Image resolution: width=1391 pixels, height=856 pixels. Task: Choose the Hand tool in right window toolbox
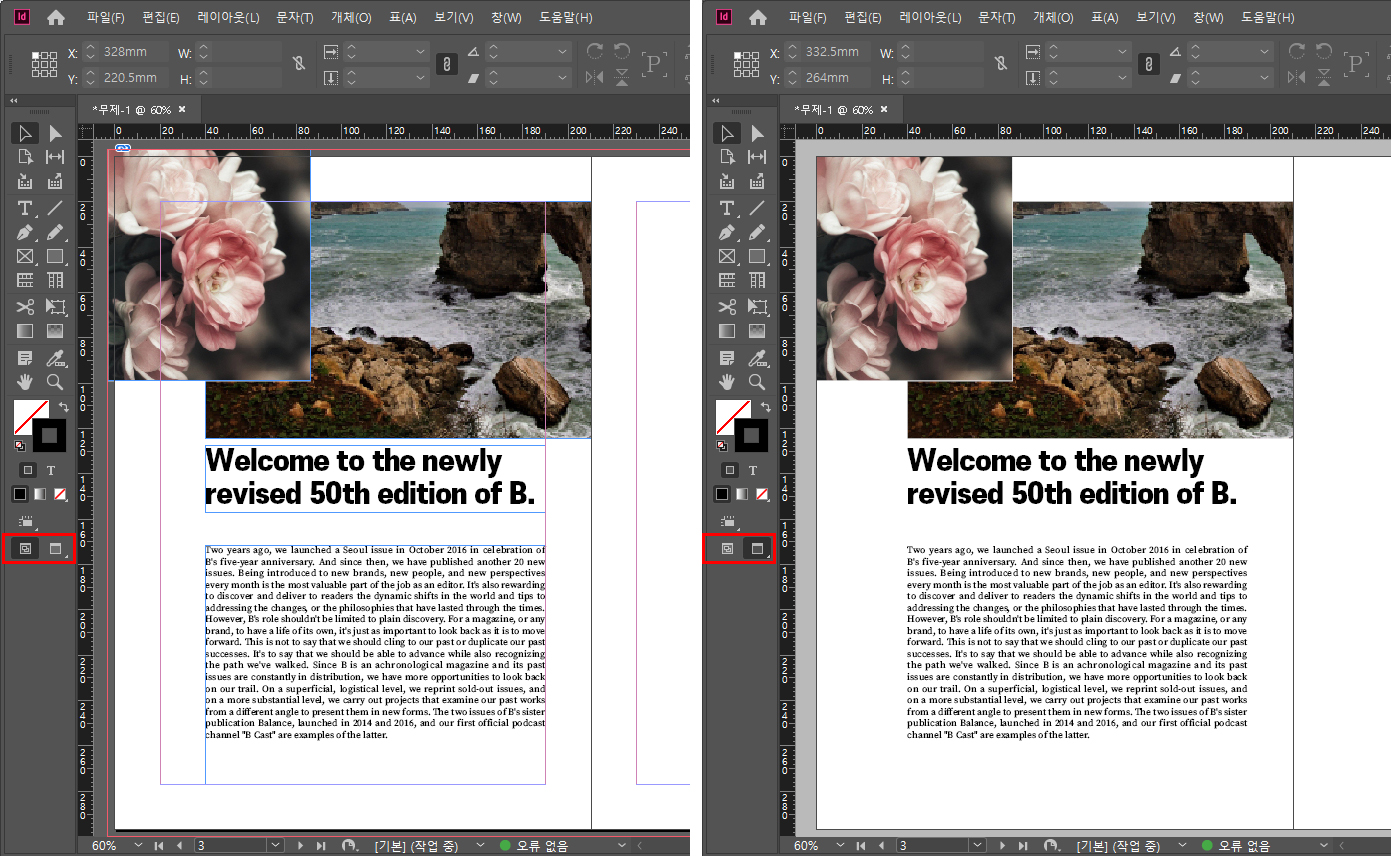(x=727, y=382)
